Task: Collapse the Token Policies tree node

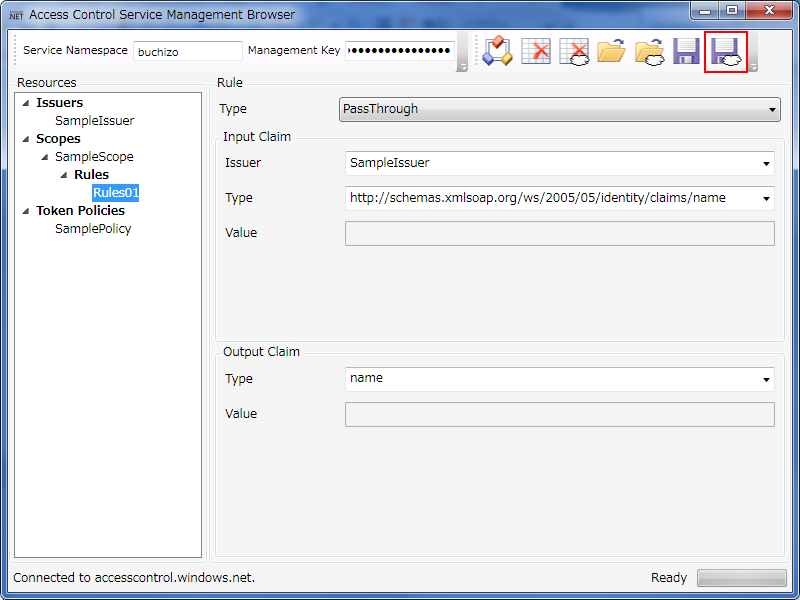Action: tap(26, 211)
